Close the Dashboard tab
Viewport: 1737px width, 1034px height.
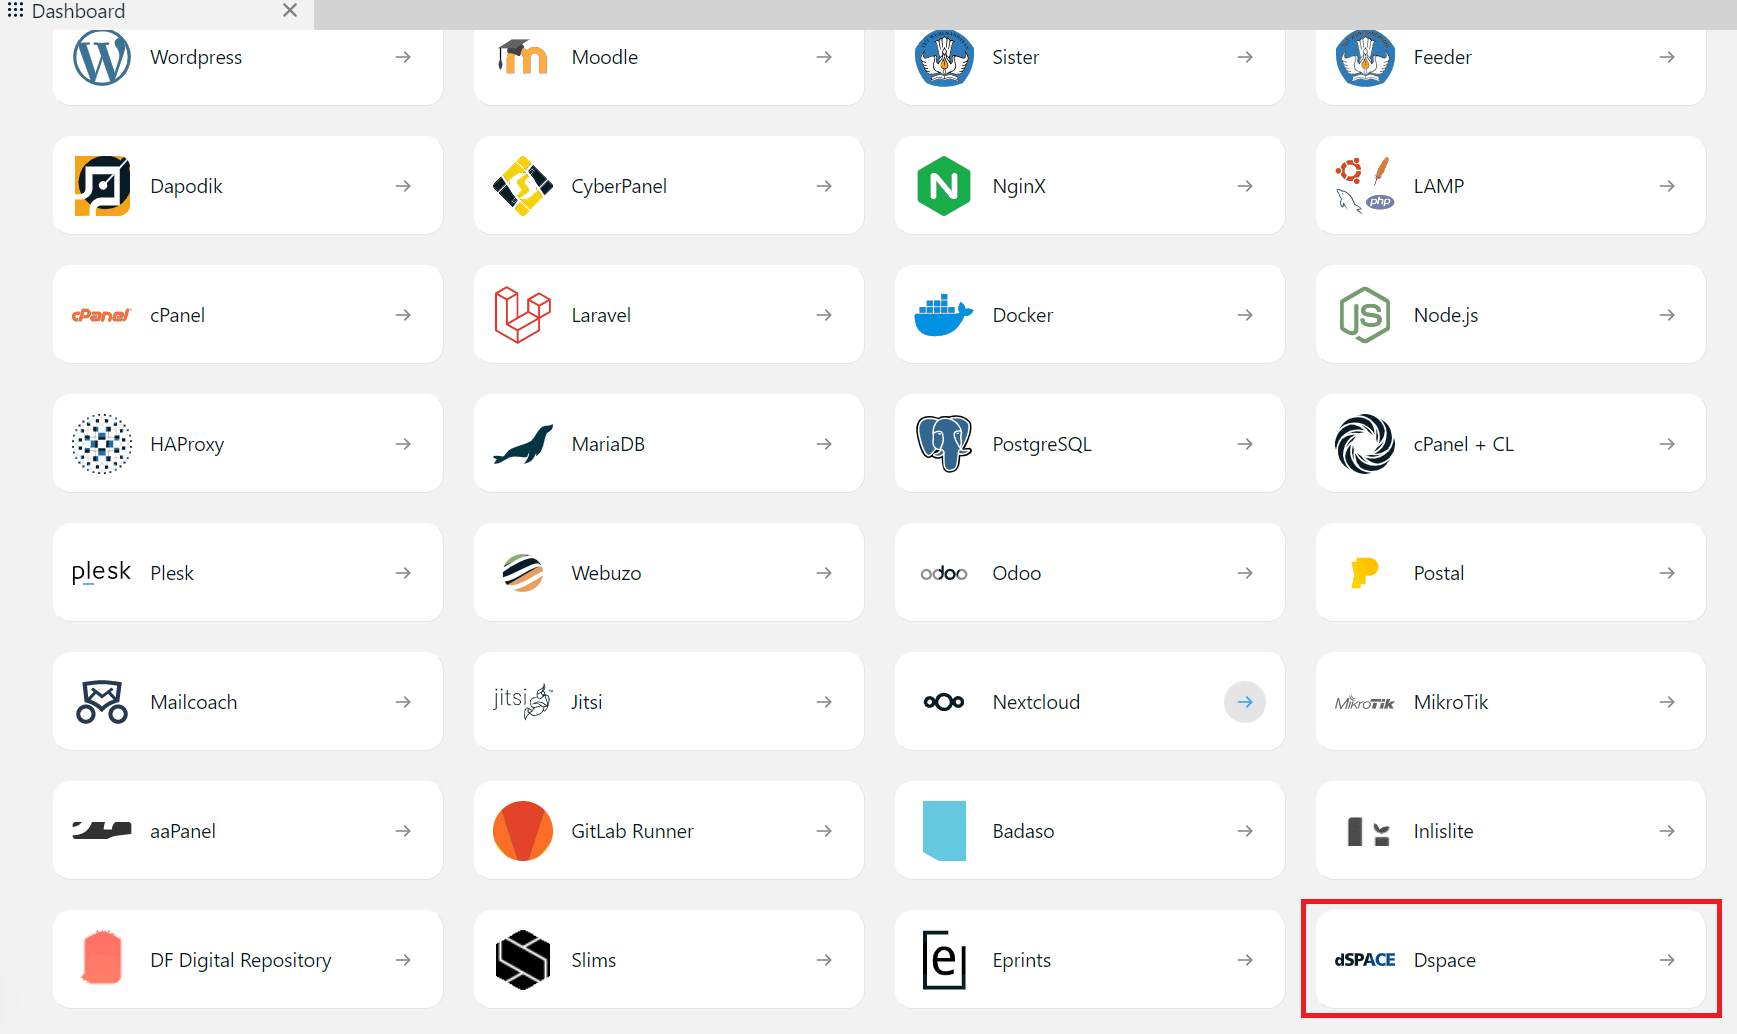click(x=290, y=11)
